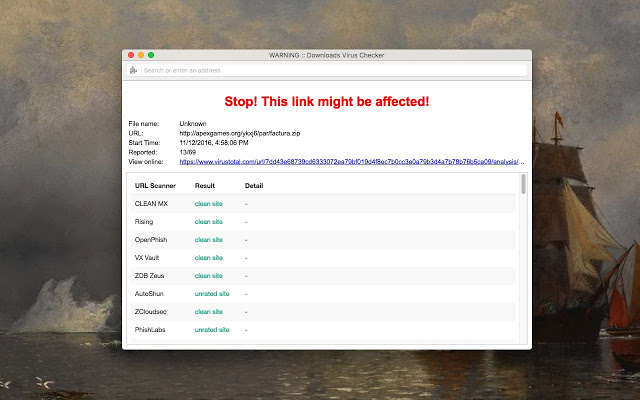The image size is (640, 400).
Task: Click the red close window button
Action: click(x=130, y=54)
